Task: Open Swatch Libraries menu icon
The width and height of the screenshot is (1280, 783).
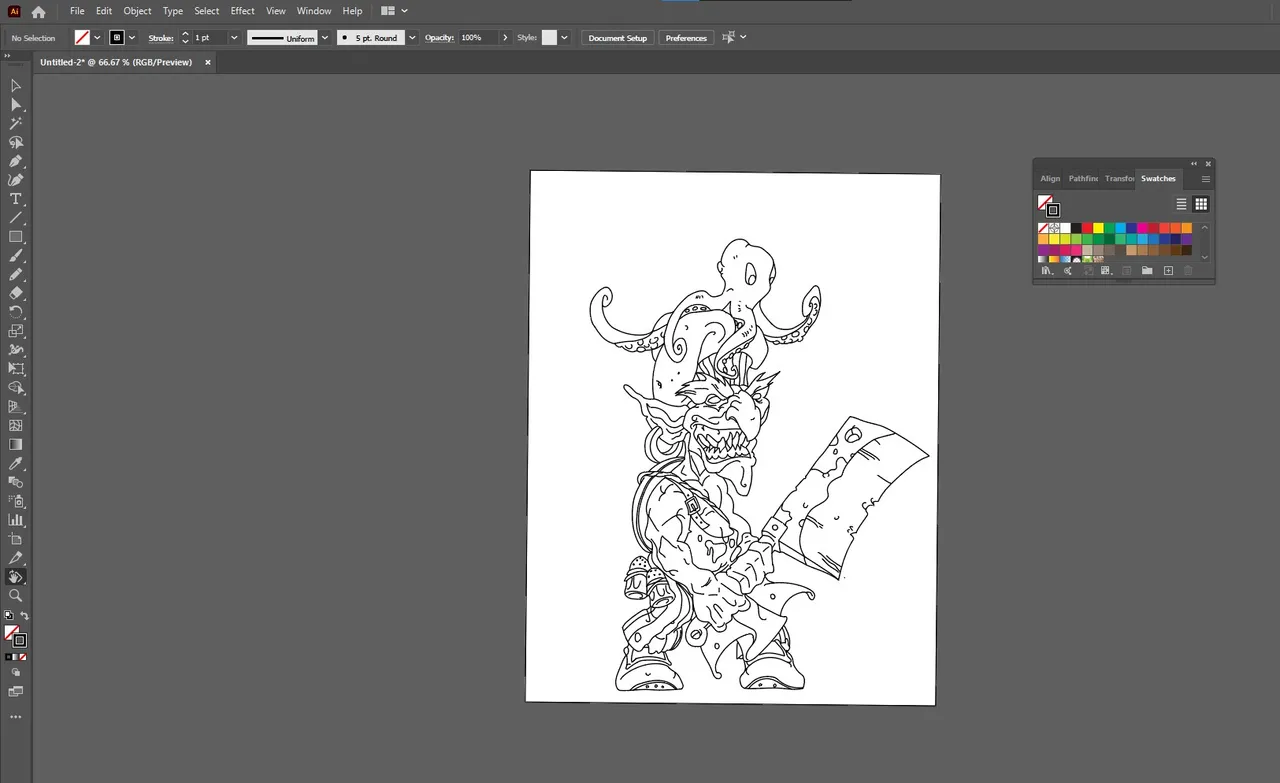Action: [x=1047, y=271]
